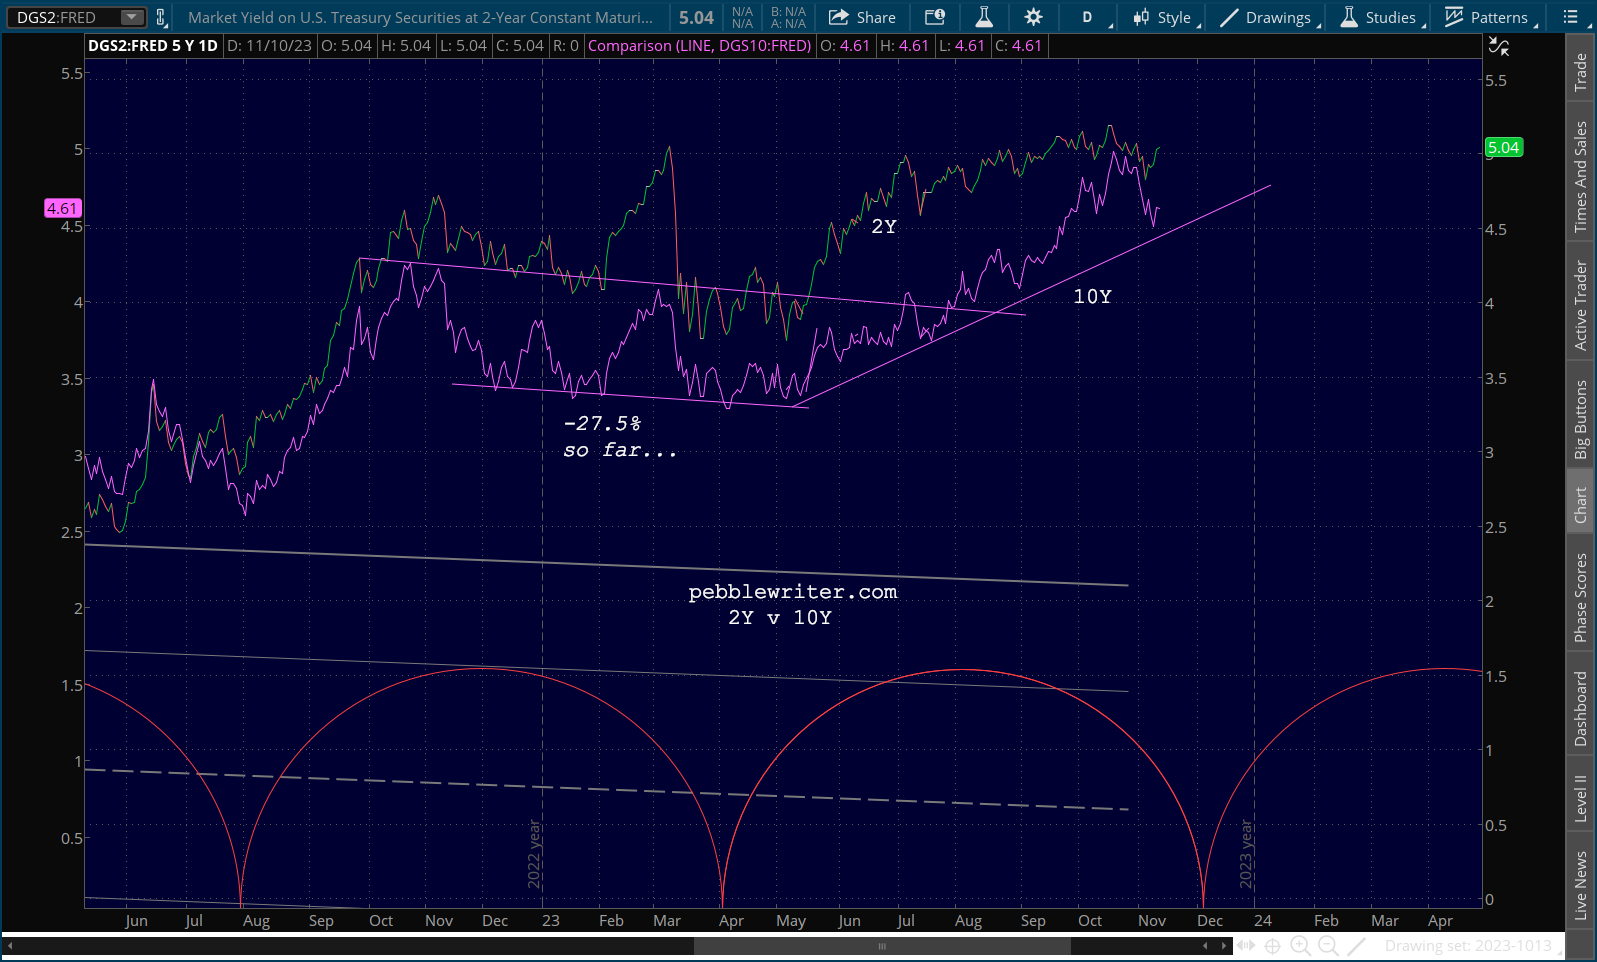Click the scrollbar left arrow at far left

click(x=10, y=945)
